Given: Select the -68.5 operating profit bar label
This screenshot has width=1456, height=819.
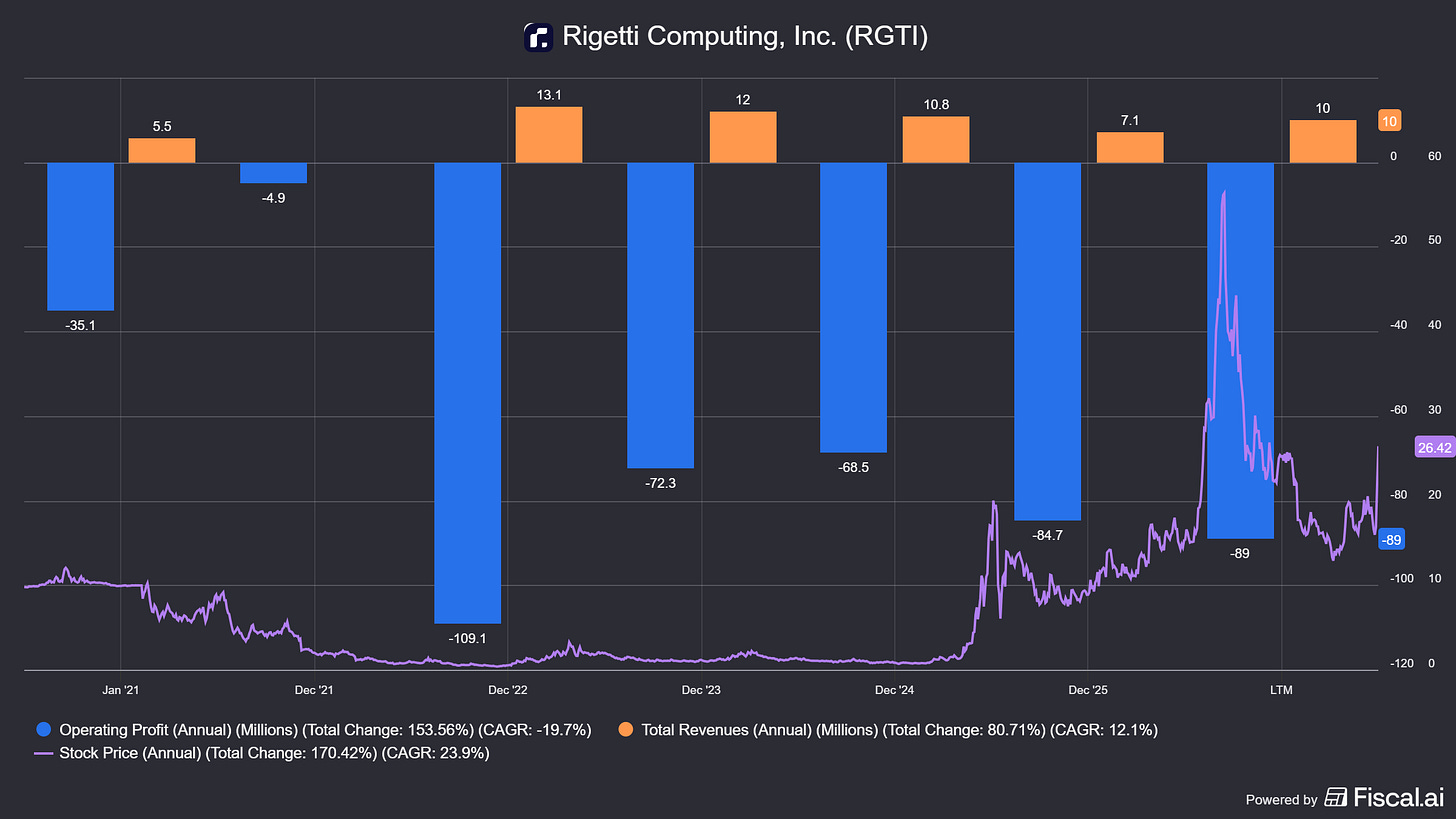Looking at the screenshot, I should pyautogui.click(x=854, y=467).
